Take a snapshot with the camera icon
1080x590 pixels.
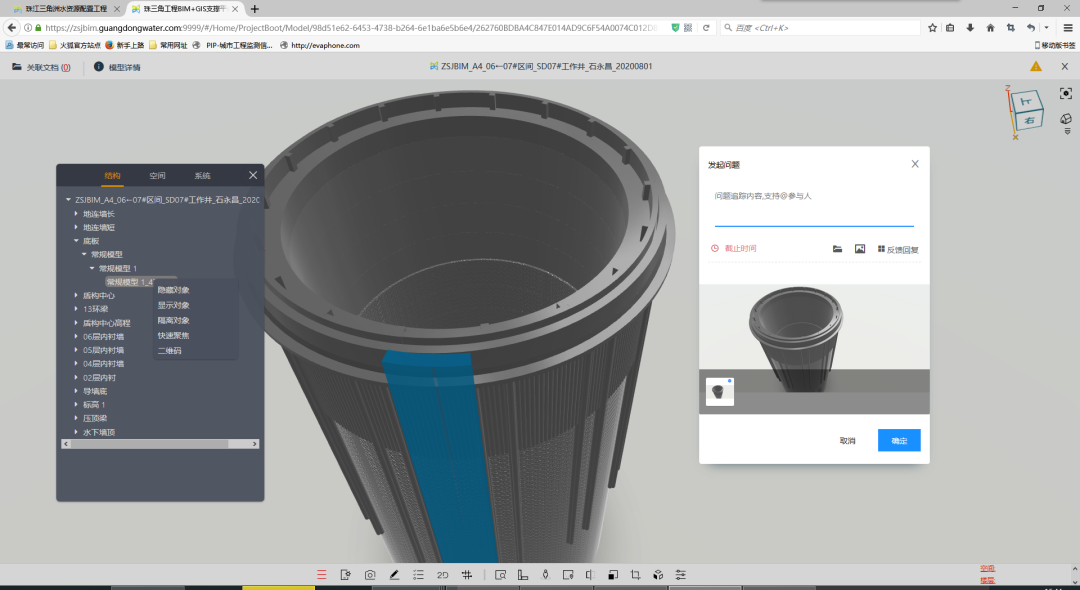coord(370,575)
